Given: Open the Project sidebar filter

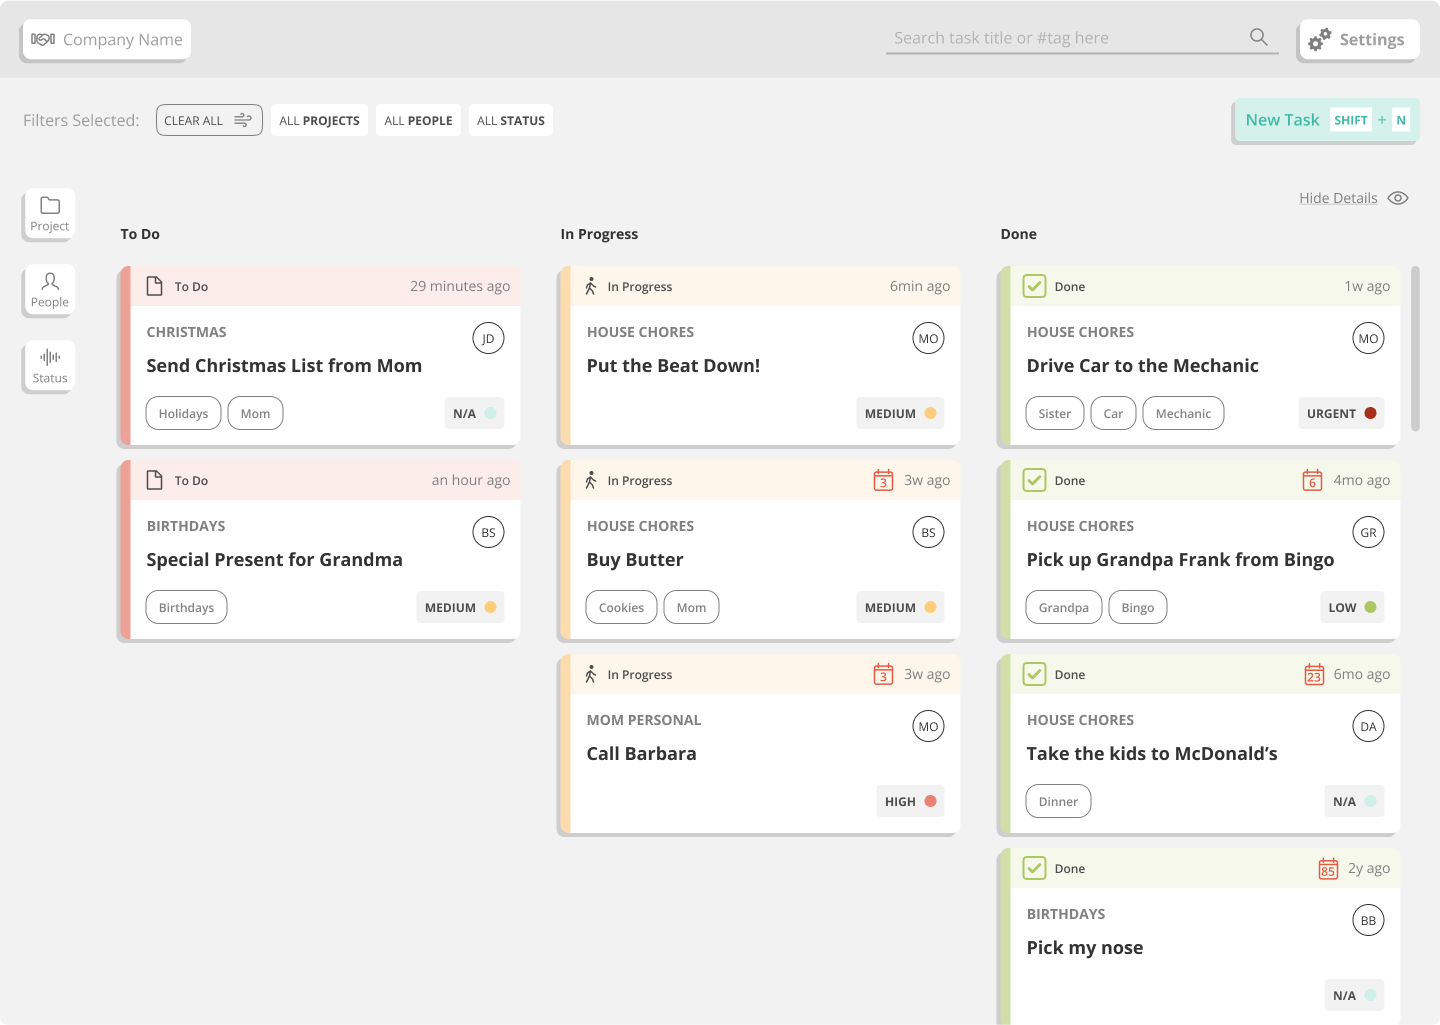Looking at the screenshot, I should [50, 213].
